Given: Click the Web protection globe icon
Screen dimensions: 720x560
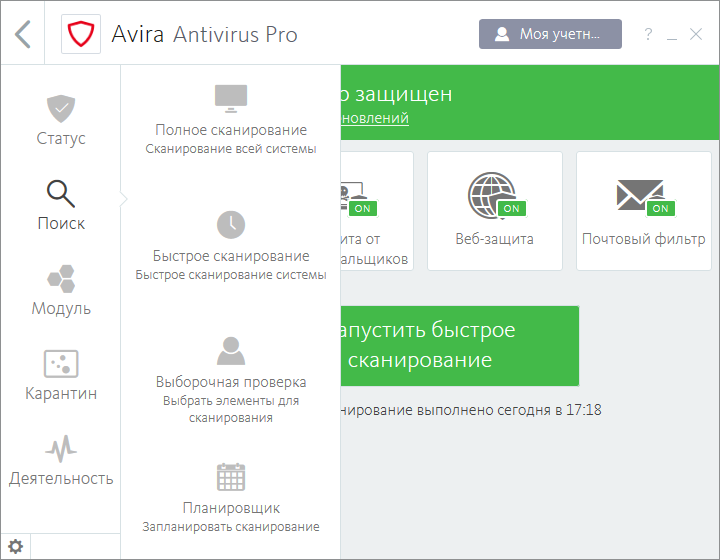Looking at the screenshot, I should [x=492, y=196].
